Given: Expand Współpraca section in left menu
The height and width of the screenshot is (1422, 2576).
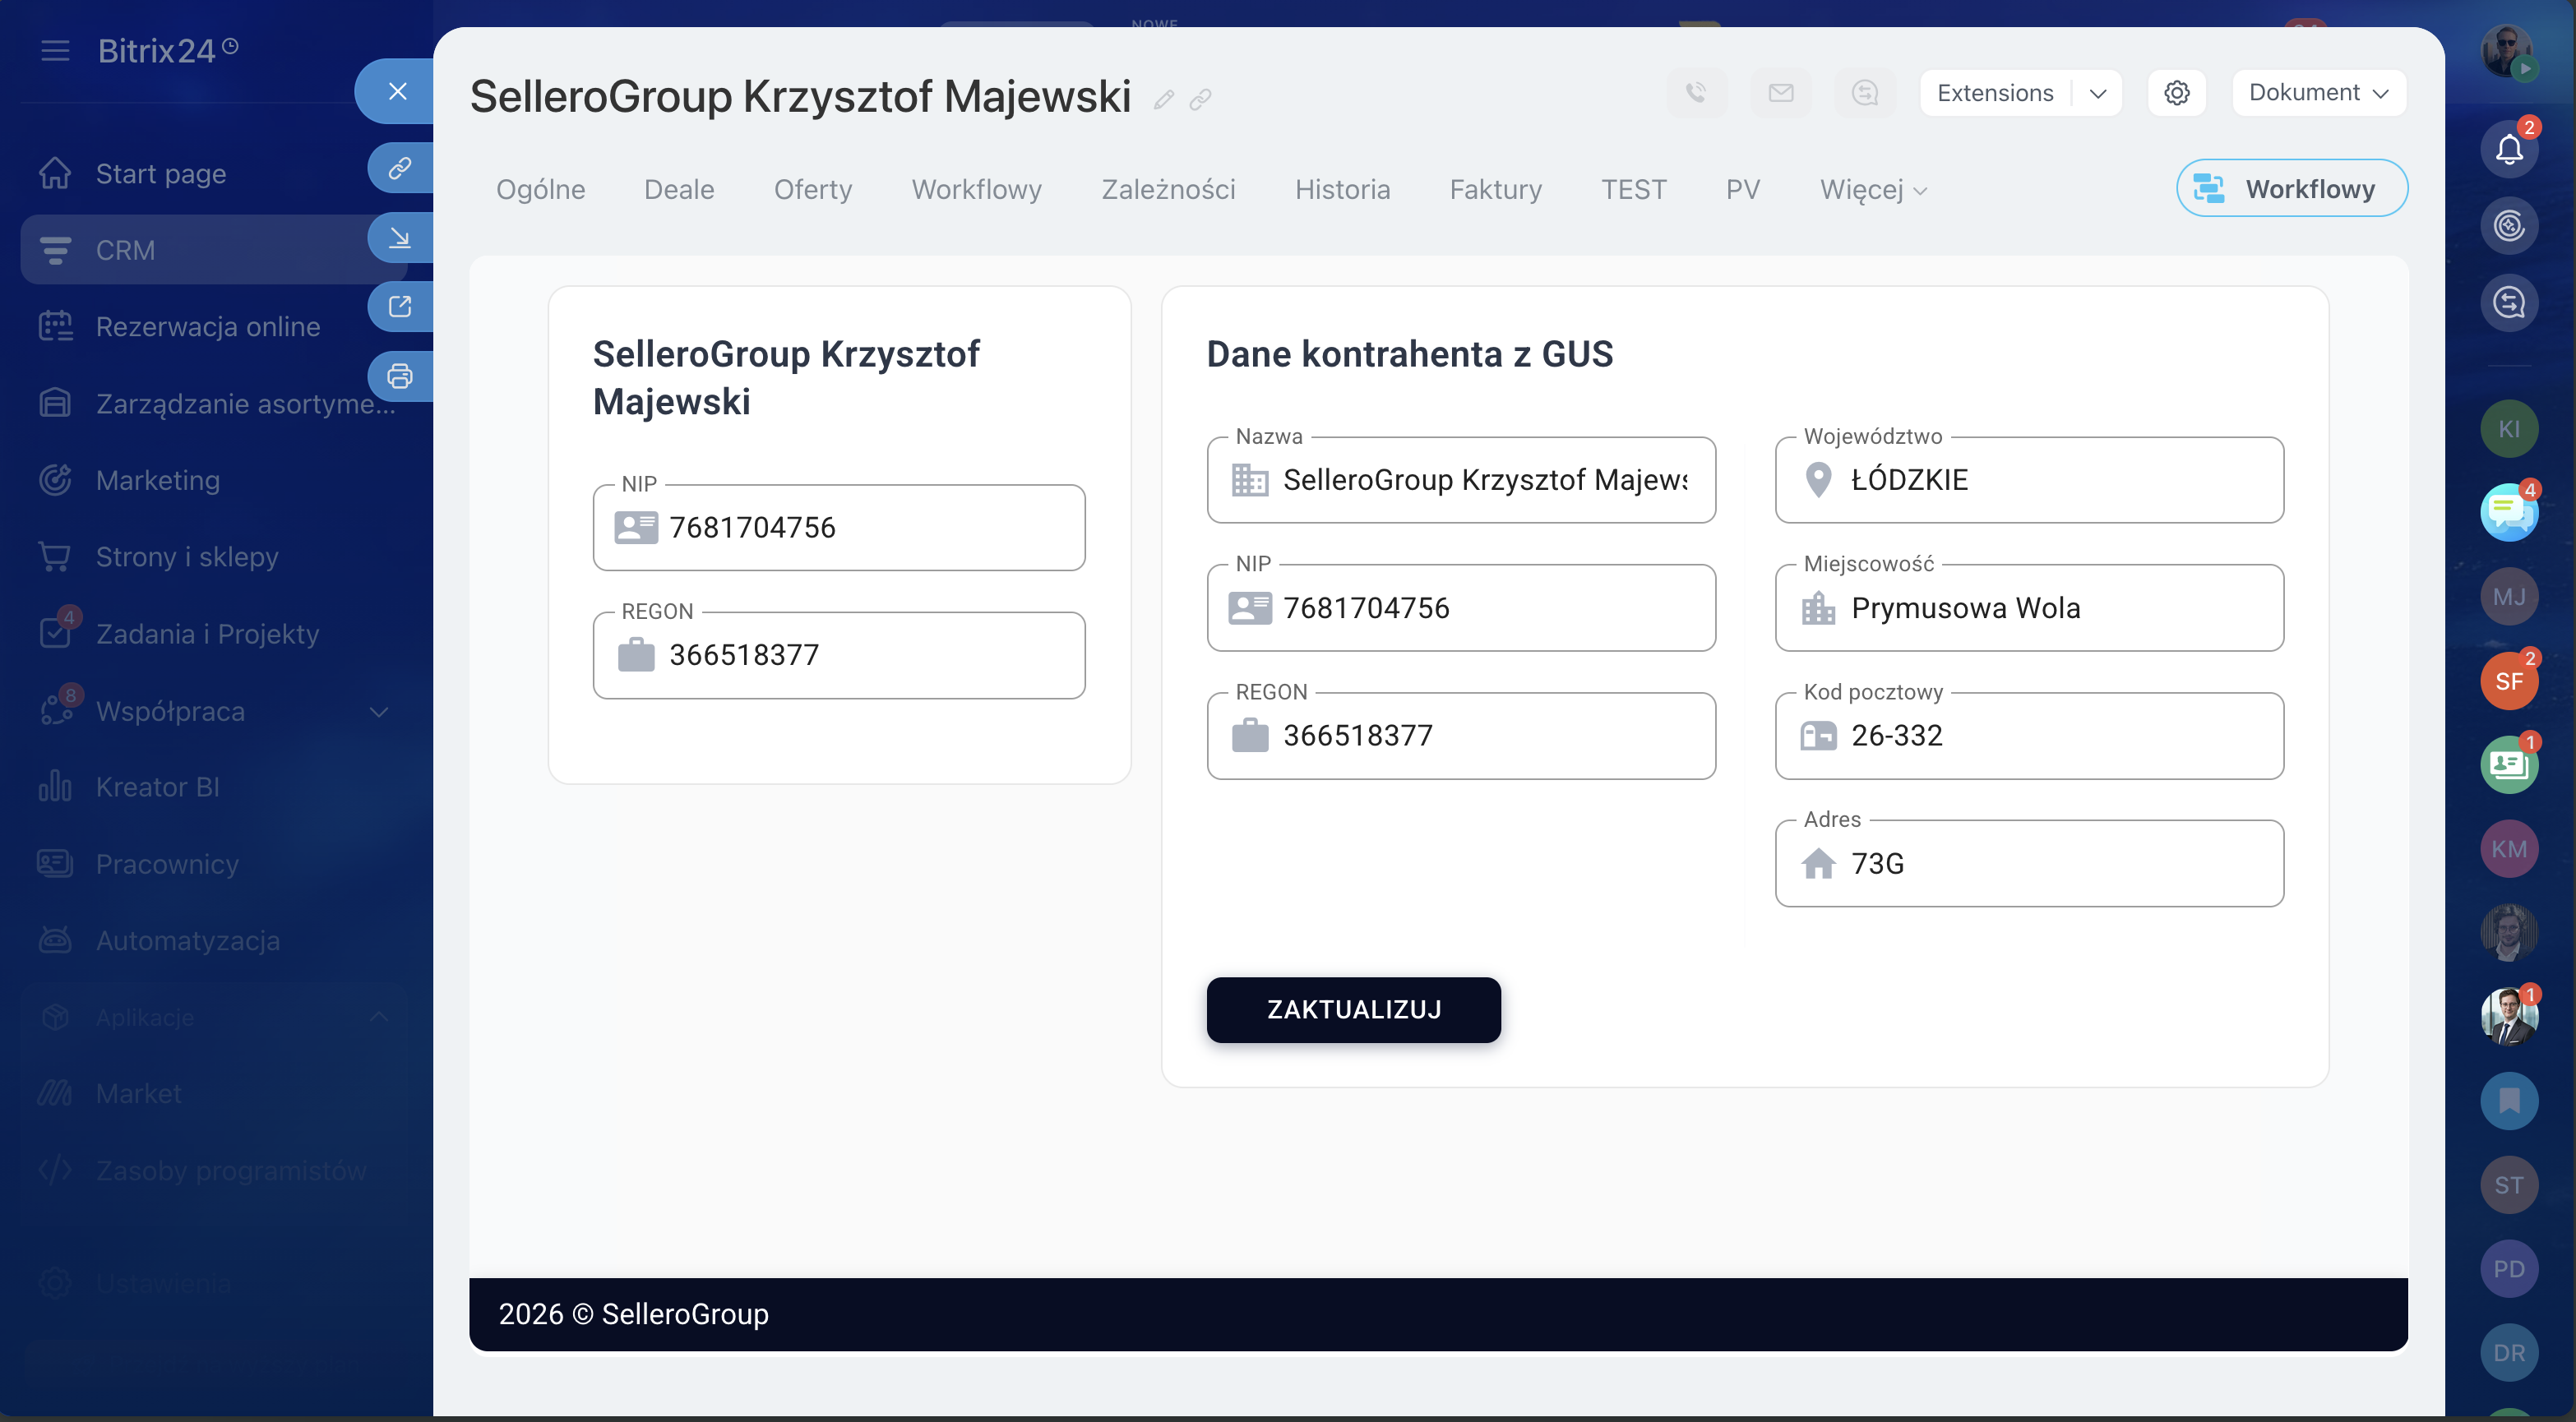Looking at the screenshot, I should [x=378, y=712].
